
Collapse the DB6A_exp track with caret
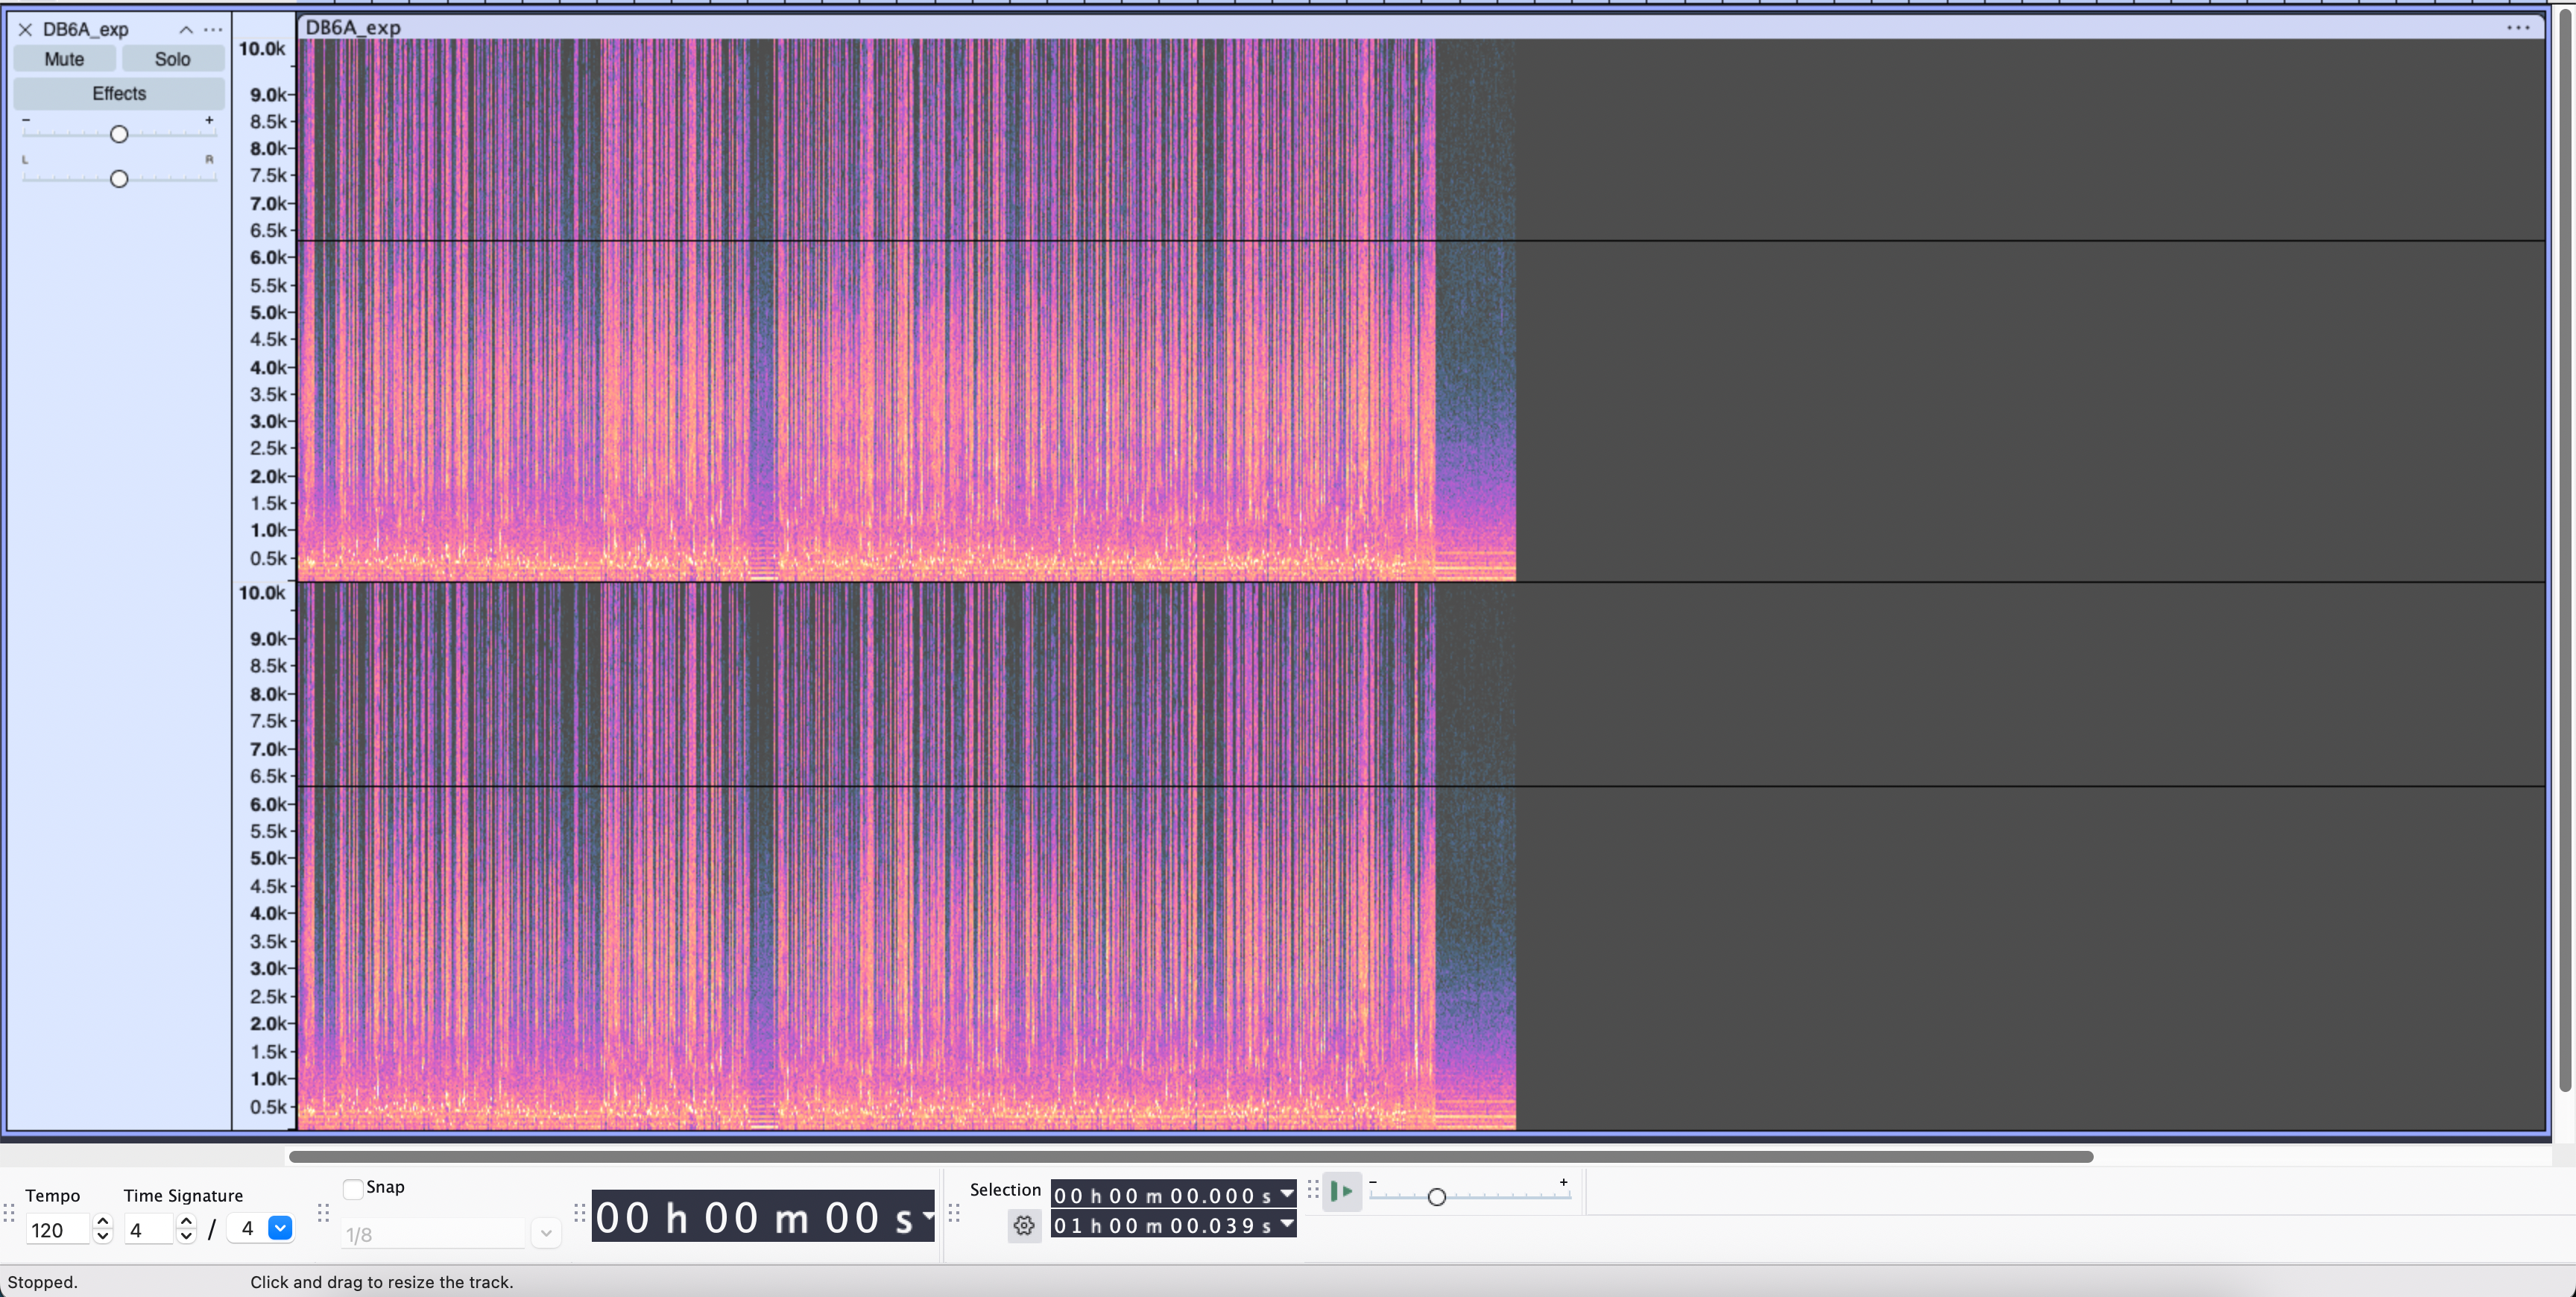click(186, 30)
